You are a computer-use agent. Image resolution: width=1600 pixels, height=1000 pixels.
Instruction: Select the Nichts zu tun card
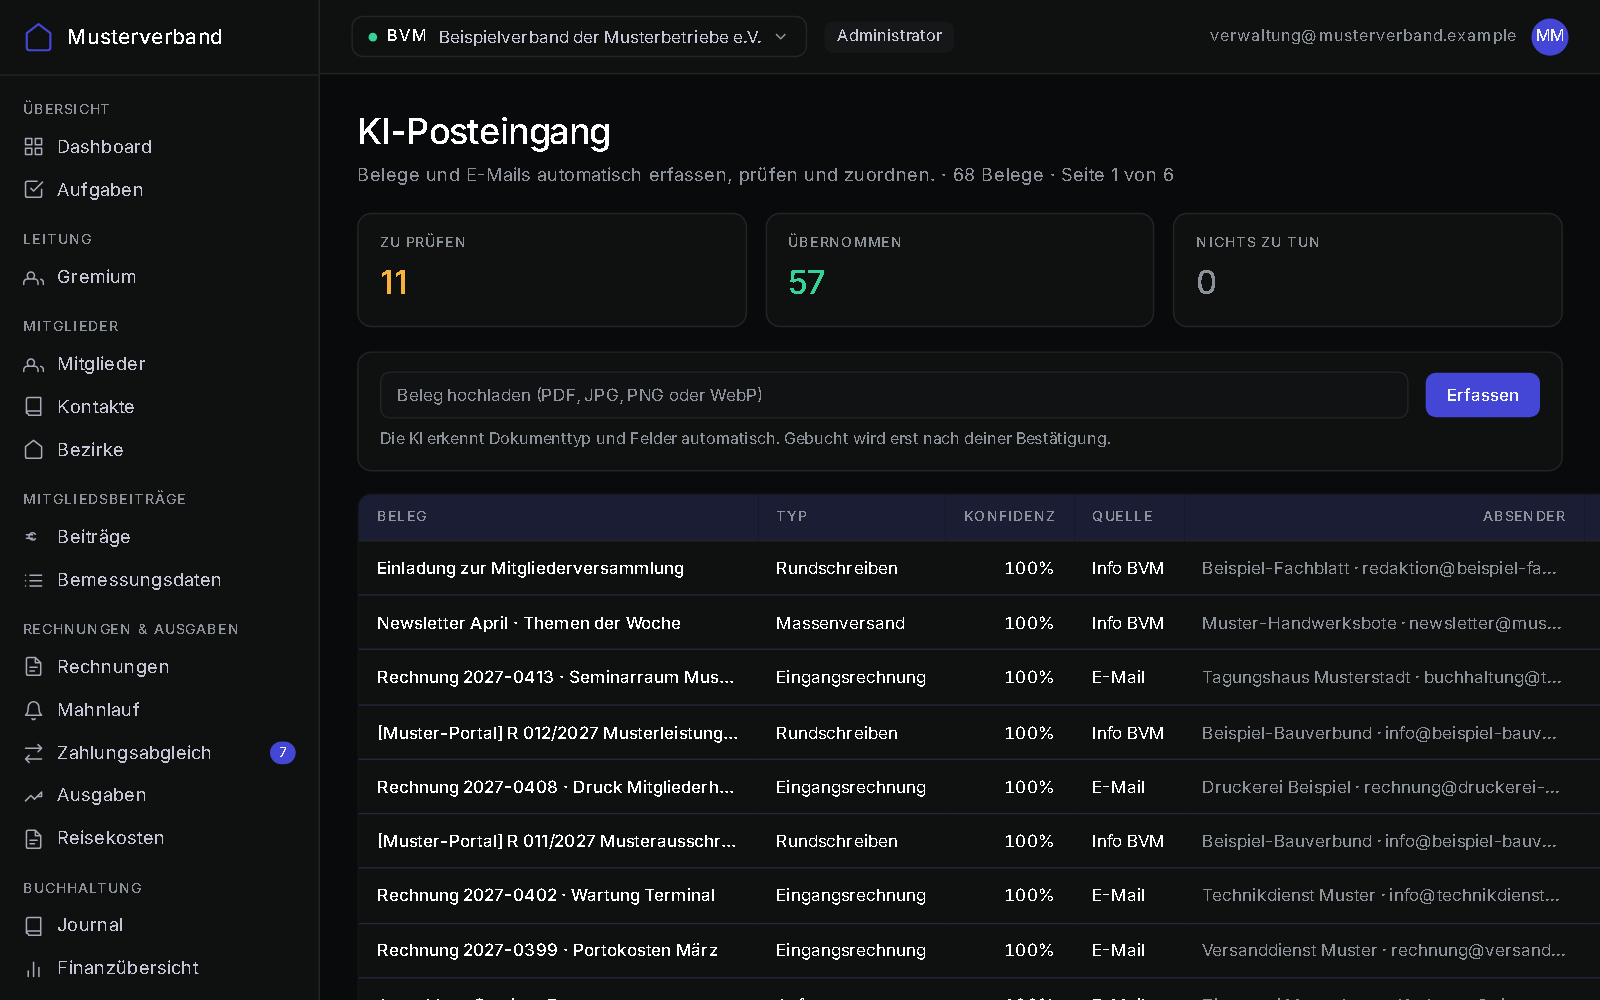point(1367,270)
